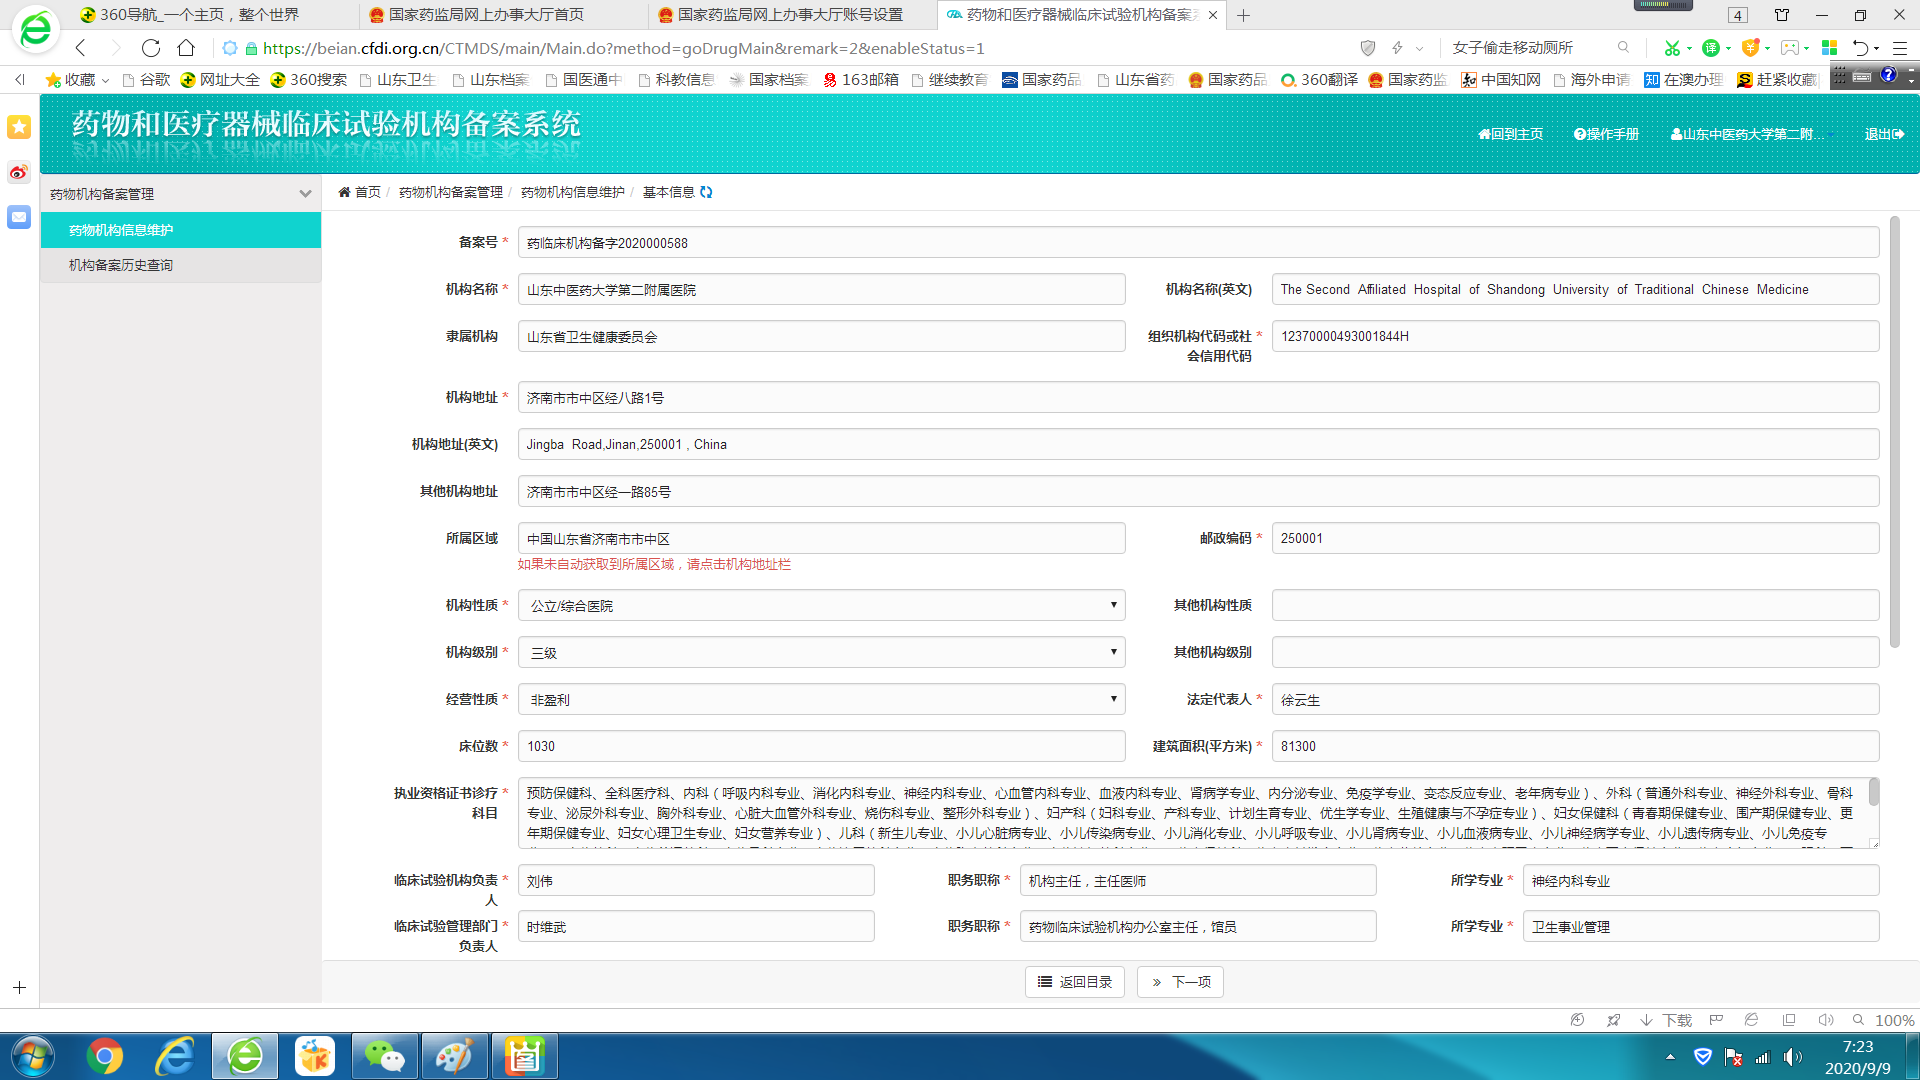The height and width of the screenshot is (1080, 1920).
Task: Open the 经营性质 dropdown showing 非盈利
Action: (x=821, y=699)
